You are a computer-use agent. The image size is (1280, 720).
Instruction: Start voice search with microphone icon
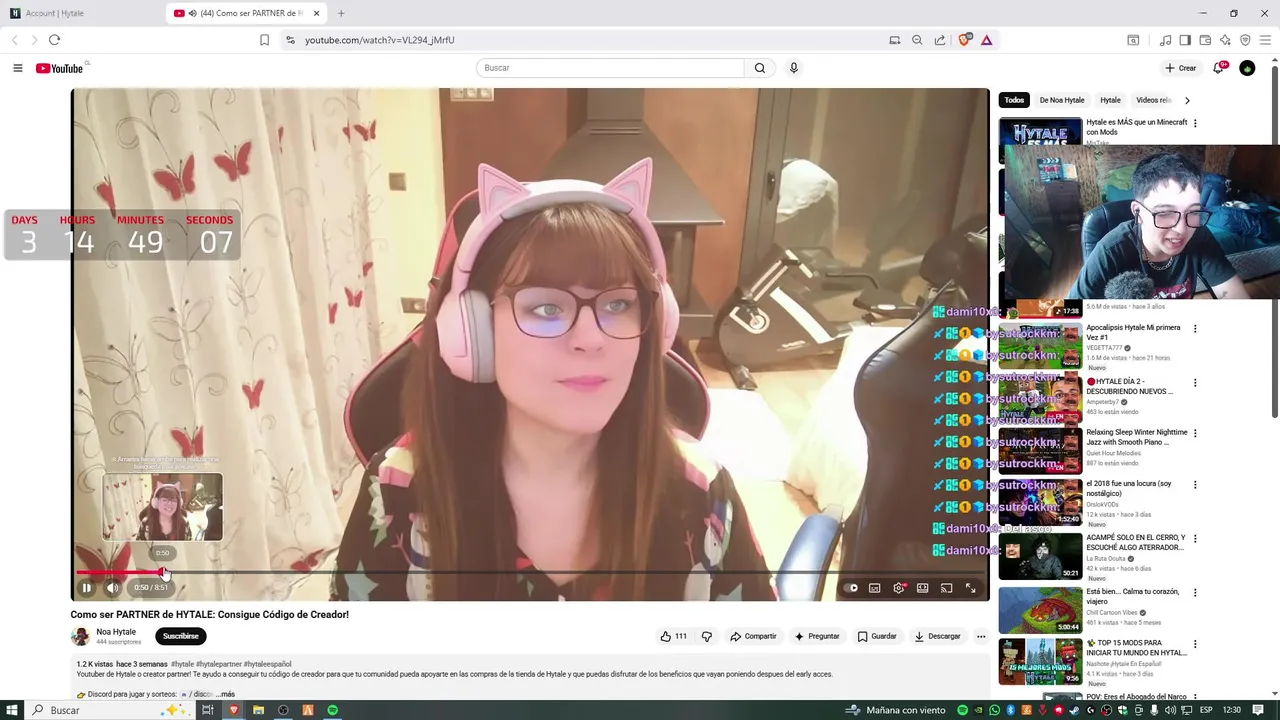pyautogui.click(x=794, y=68)
